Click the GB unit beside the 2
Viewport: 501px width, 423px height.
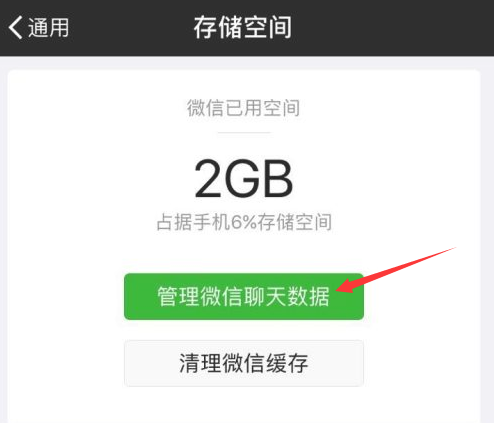tap(259, 178)
